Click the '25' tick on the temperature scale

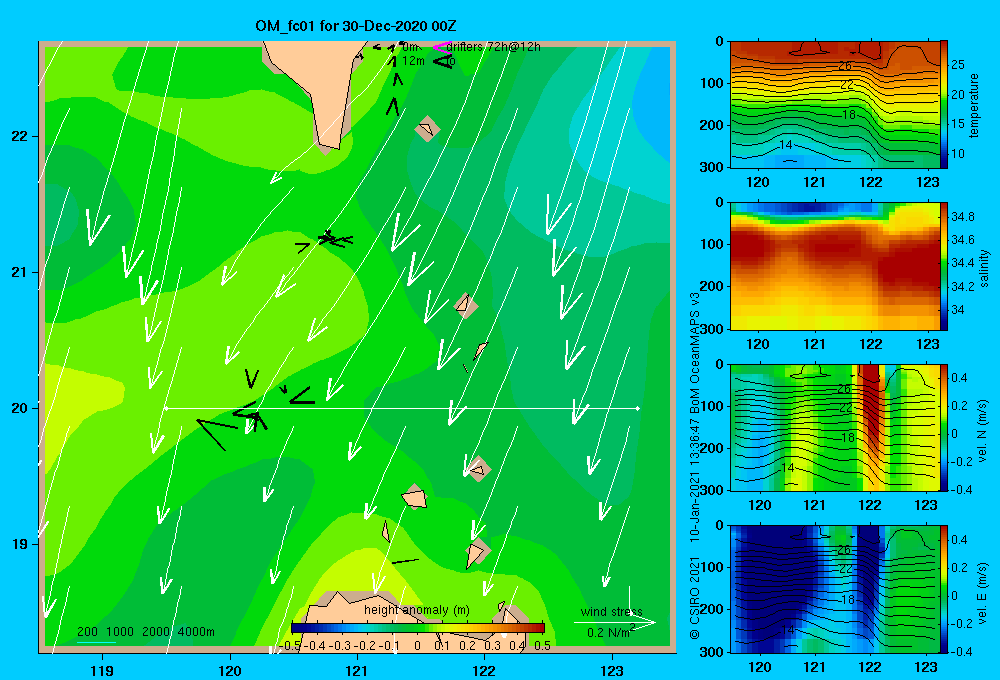coord(958,65)
